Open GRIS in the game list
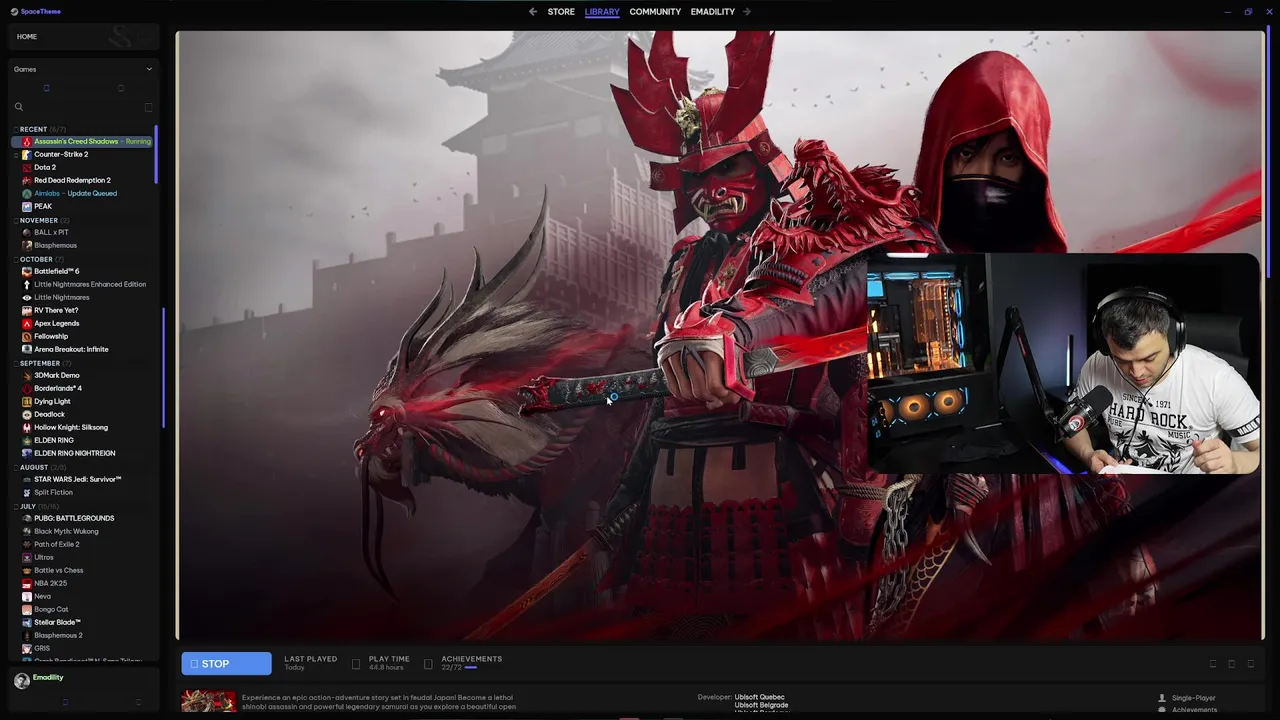The height and width of the screenshot is (720, 1280). 42,649
